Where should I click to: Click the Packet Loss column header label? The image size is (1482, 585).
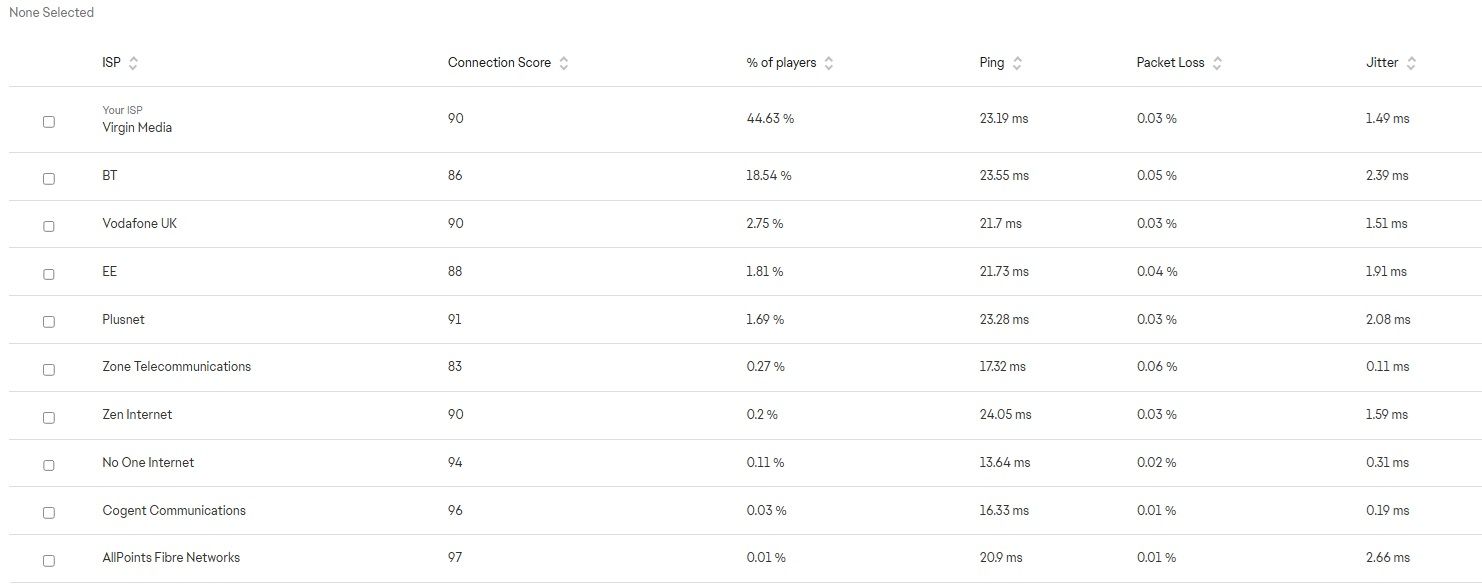(1170, 63)
